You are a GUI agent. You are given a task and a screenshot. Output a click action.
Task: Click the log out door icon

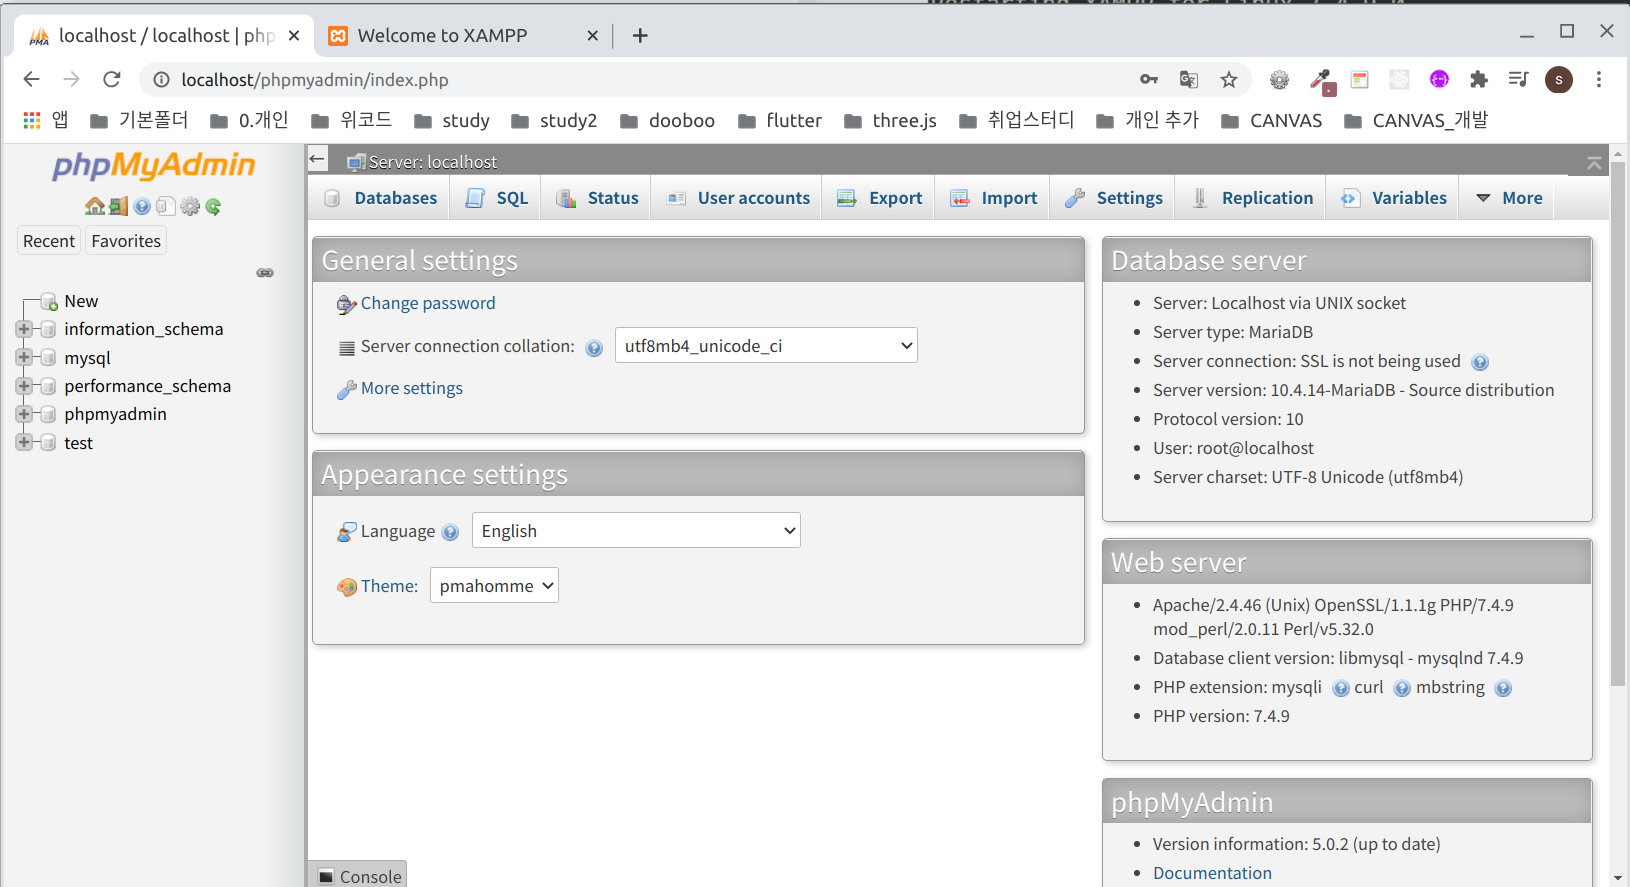point(118,206)
